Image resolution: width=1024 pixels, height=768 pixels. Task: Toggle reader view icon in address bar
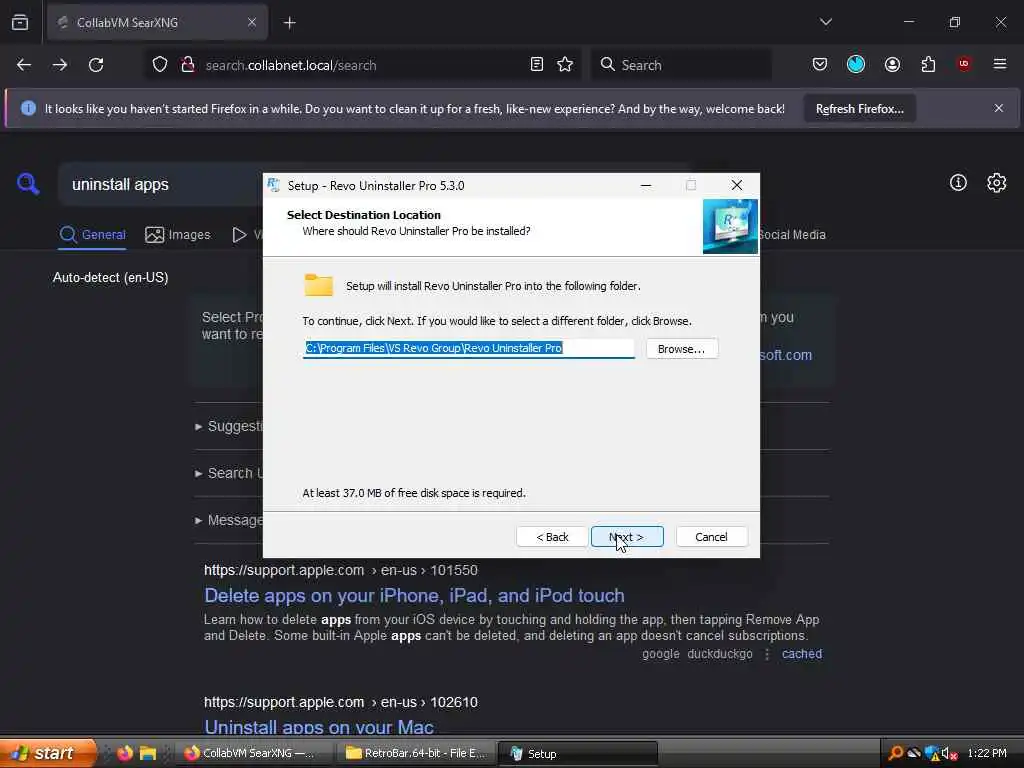pyautogui.click(x=537, y=64)
